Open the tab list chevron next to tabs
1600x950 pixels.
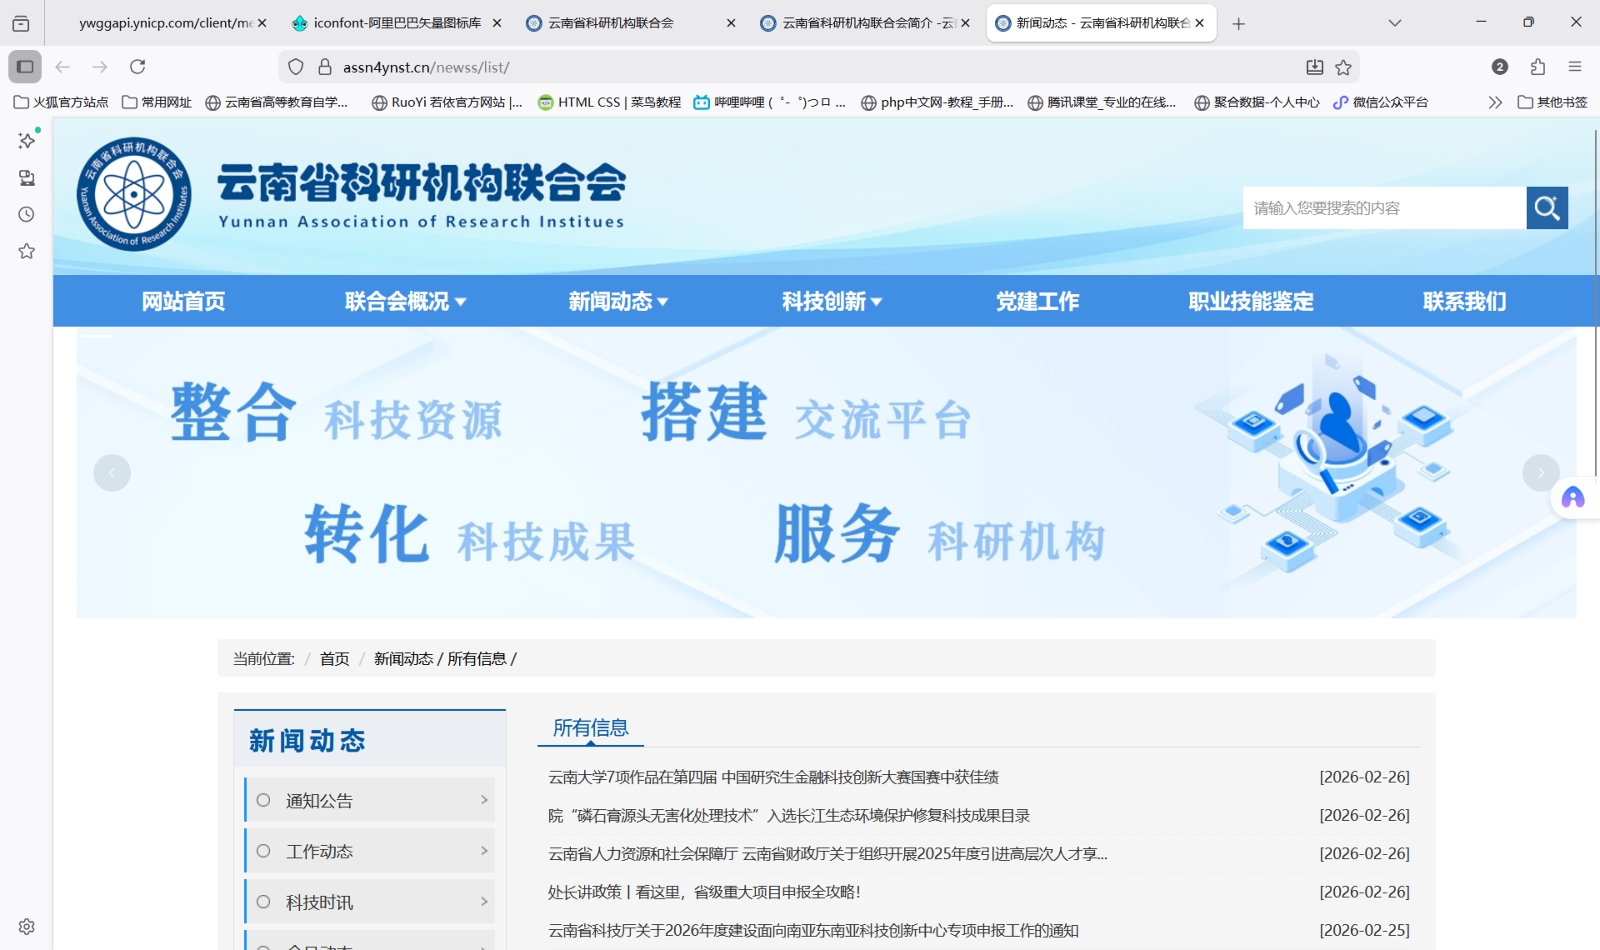click(x=1394, y=22)
